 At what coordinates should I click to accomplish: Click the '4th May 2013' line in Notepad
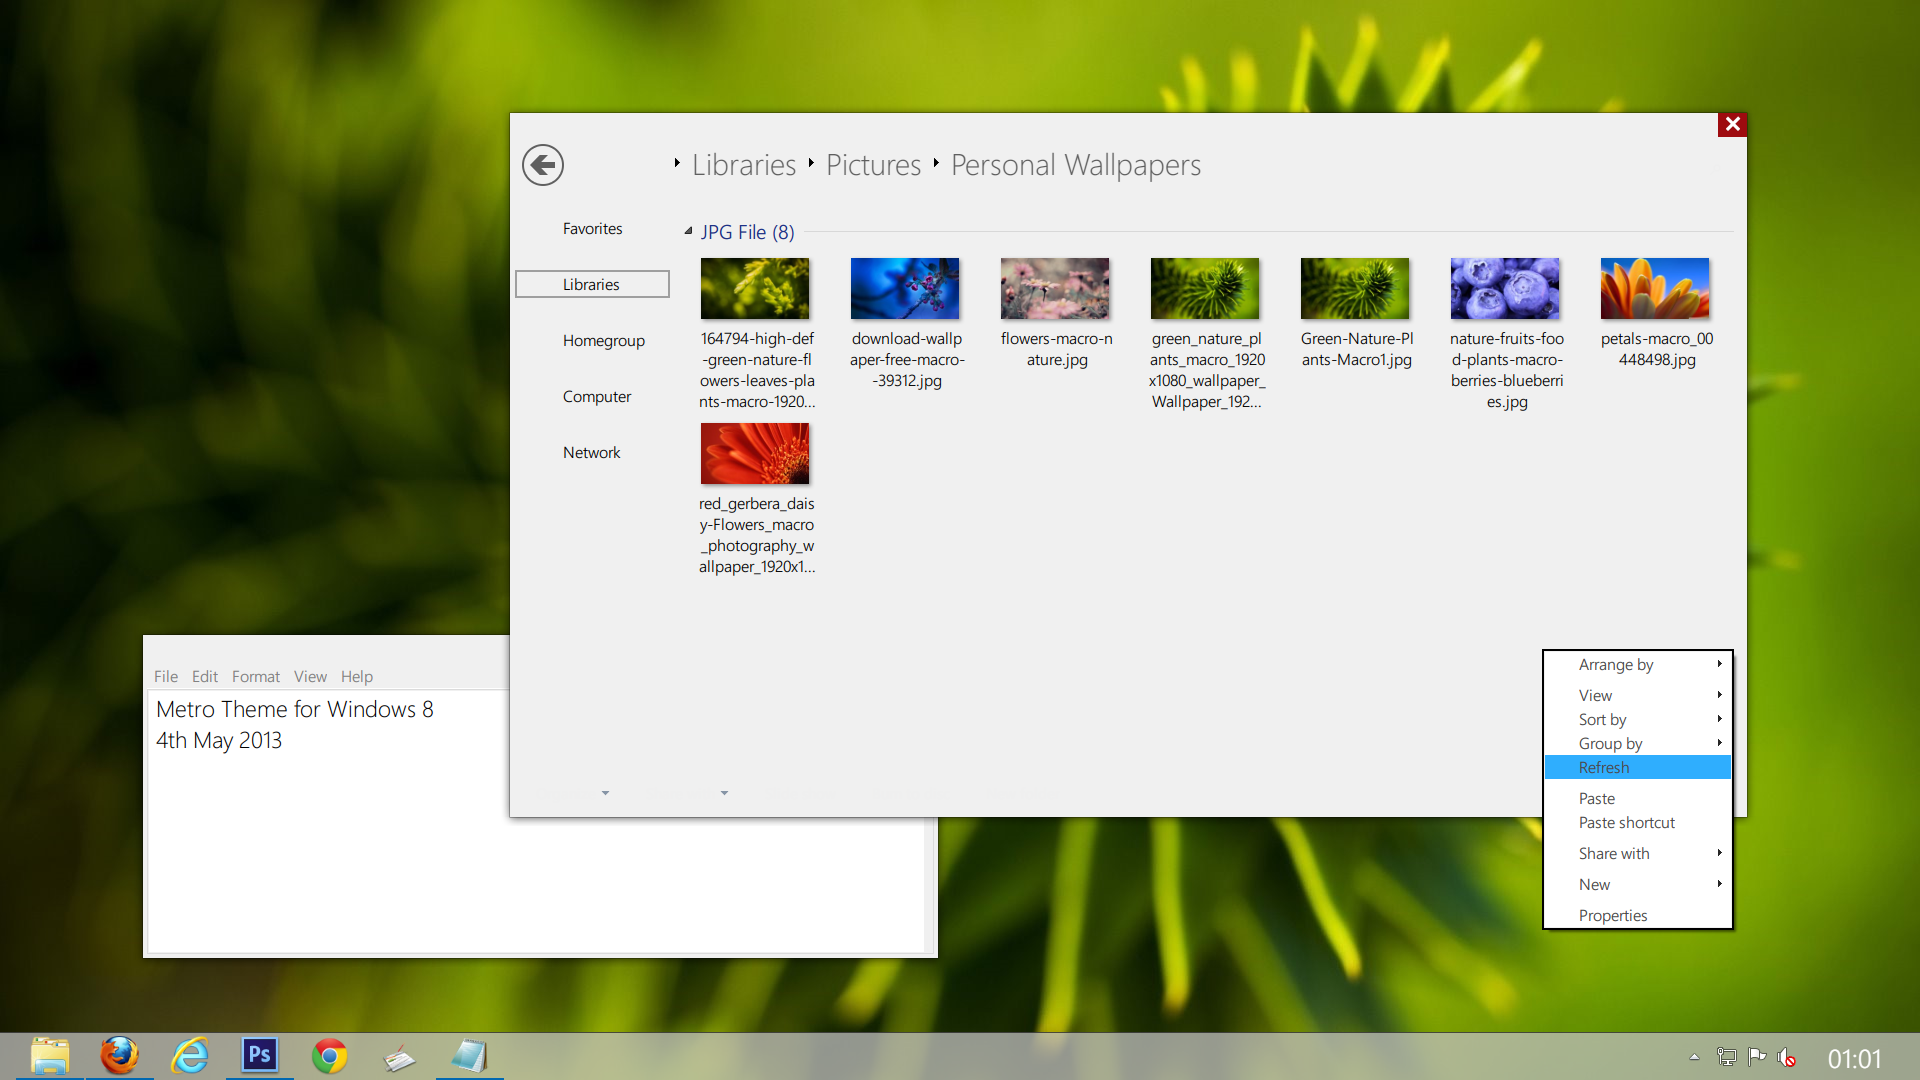219,741
